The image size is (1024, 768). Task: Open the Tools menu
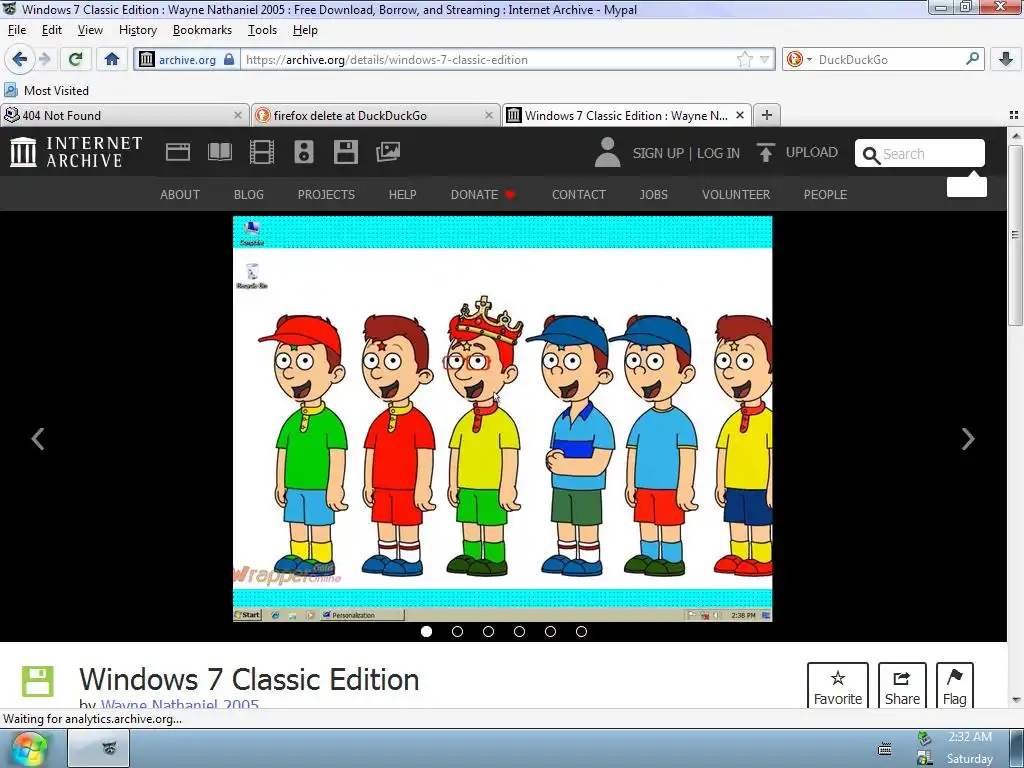(262, 30)
